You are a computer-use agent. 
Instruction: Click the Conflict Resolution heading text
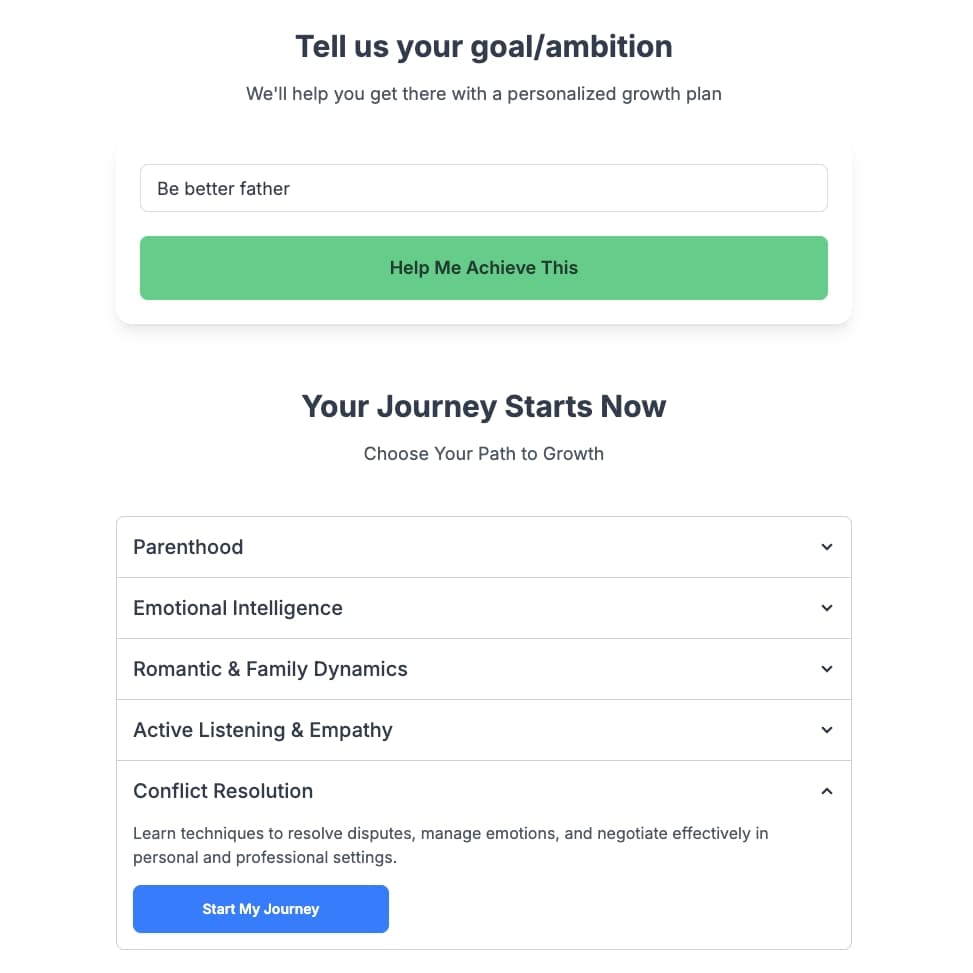pyautogui.click(x=223, y=791)
